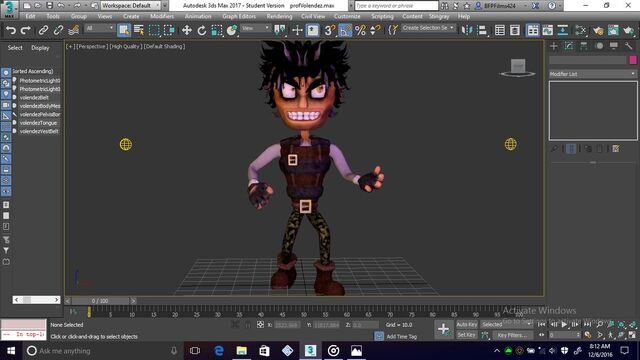Open the Select by Name dialog
The height and width of the screenshot is (360, 640).
[139, 30]
